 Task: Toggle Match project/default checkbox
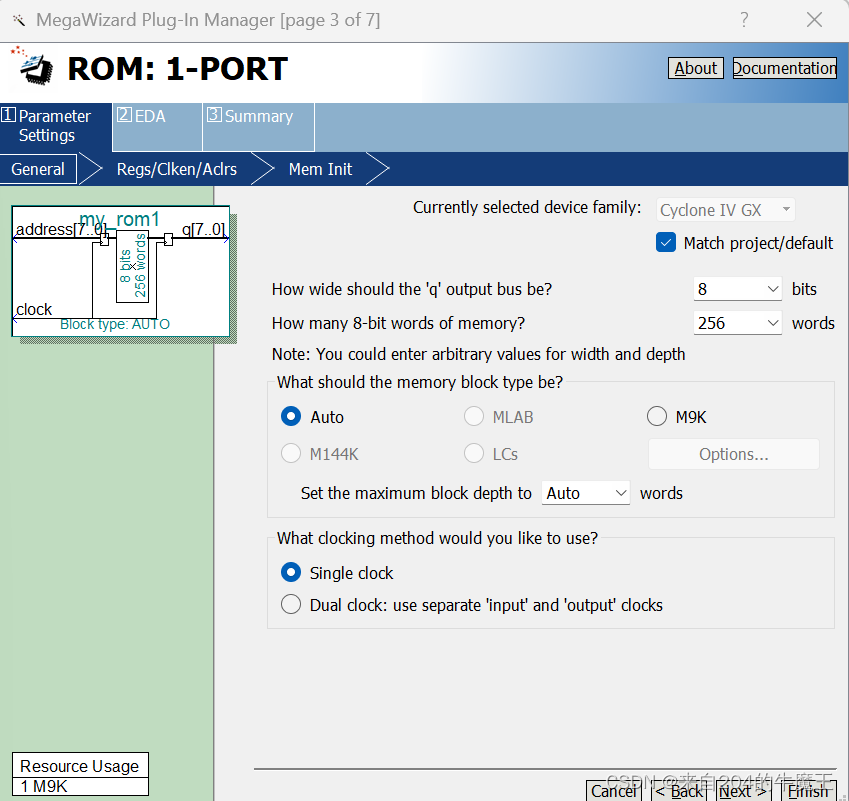[x=665, y=243]
